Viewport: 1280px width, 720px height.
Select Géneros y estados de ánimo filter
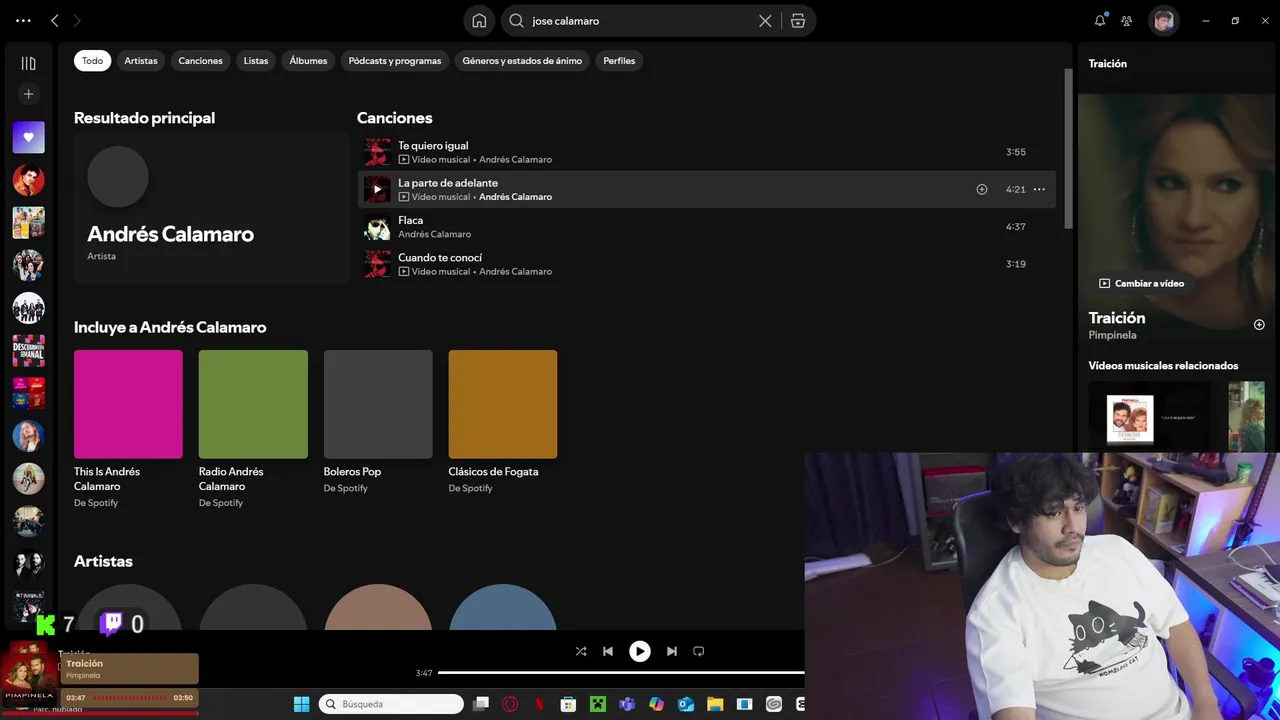point(522,61)
